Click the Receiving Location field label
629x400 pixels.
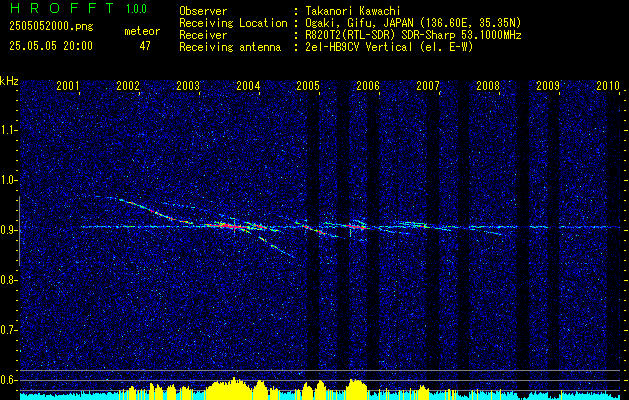[233, 23]
